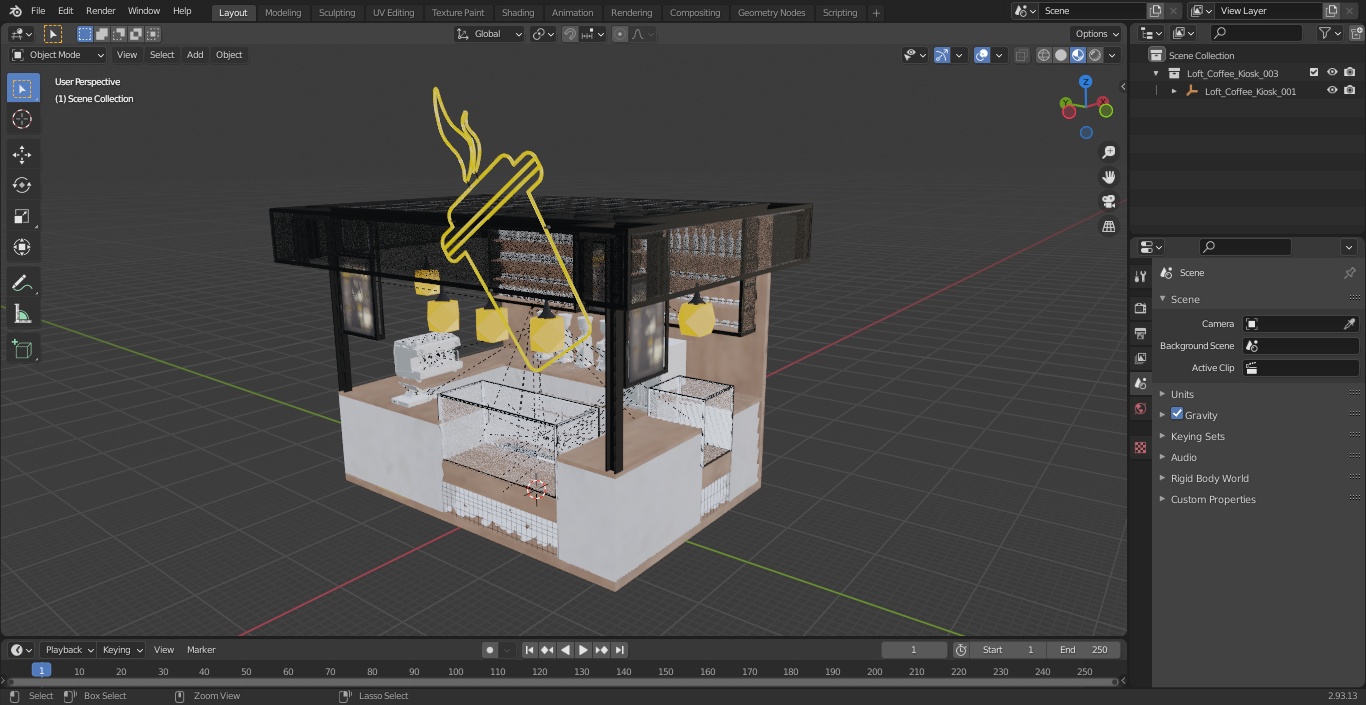Screen dimensions: 1366x705
Task: Open the File menu
Action: [x=38, y=11]
